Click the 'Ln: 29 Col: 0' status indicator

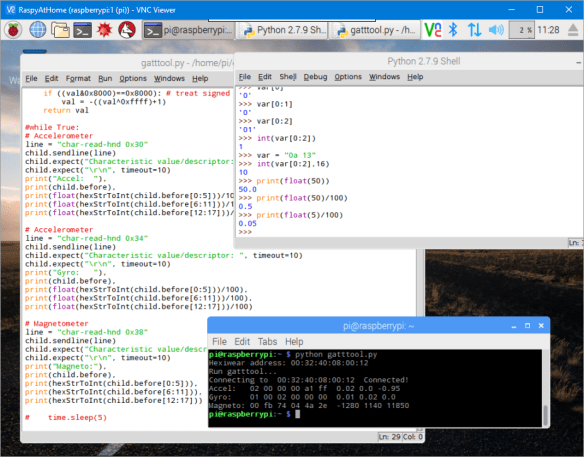click(x=401, y=437)
